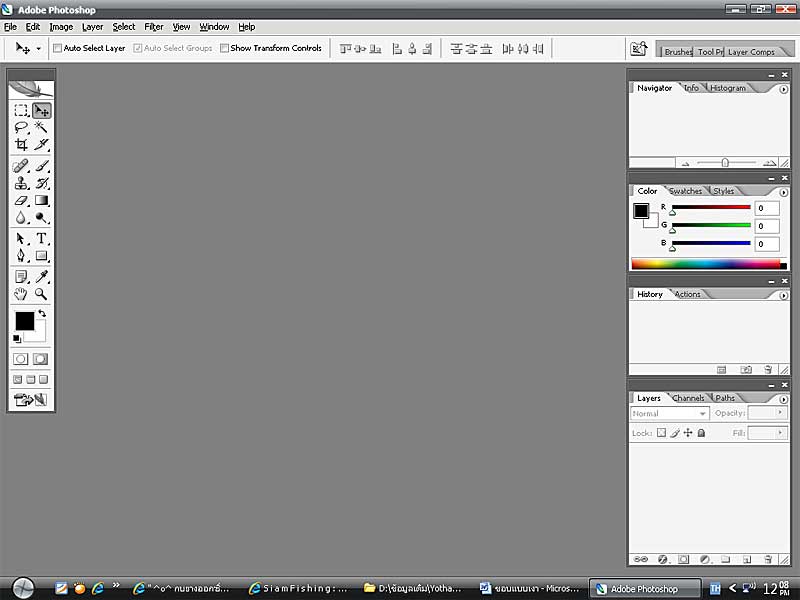The width and height of the screenshot is (800, 600).
Task: Reset default foreground and background colors
Action: point(17,339)
